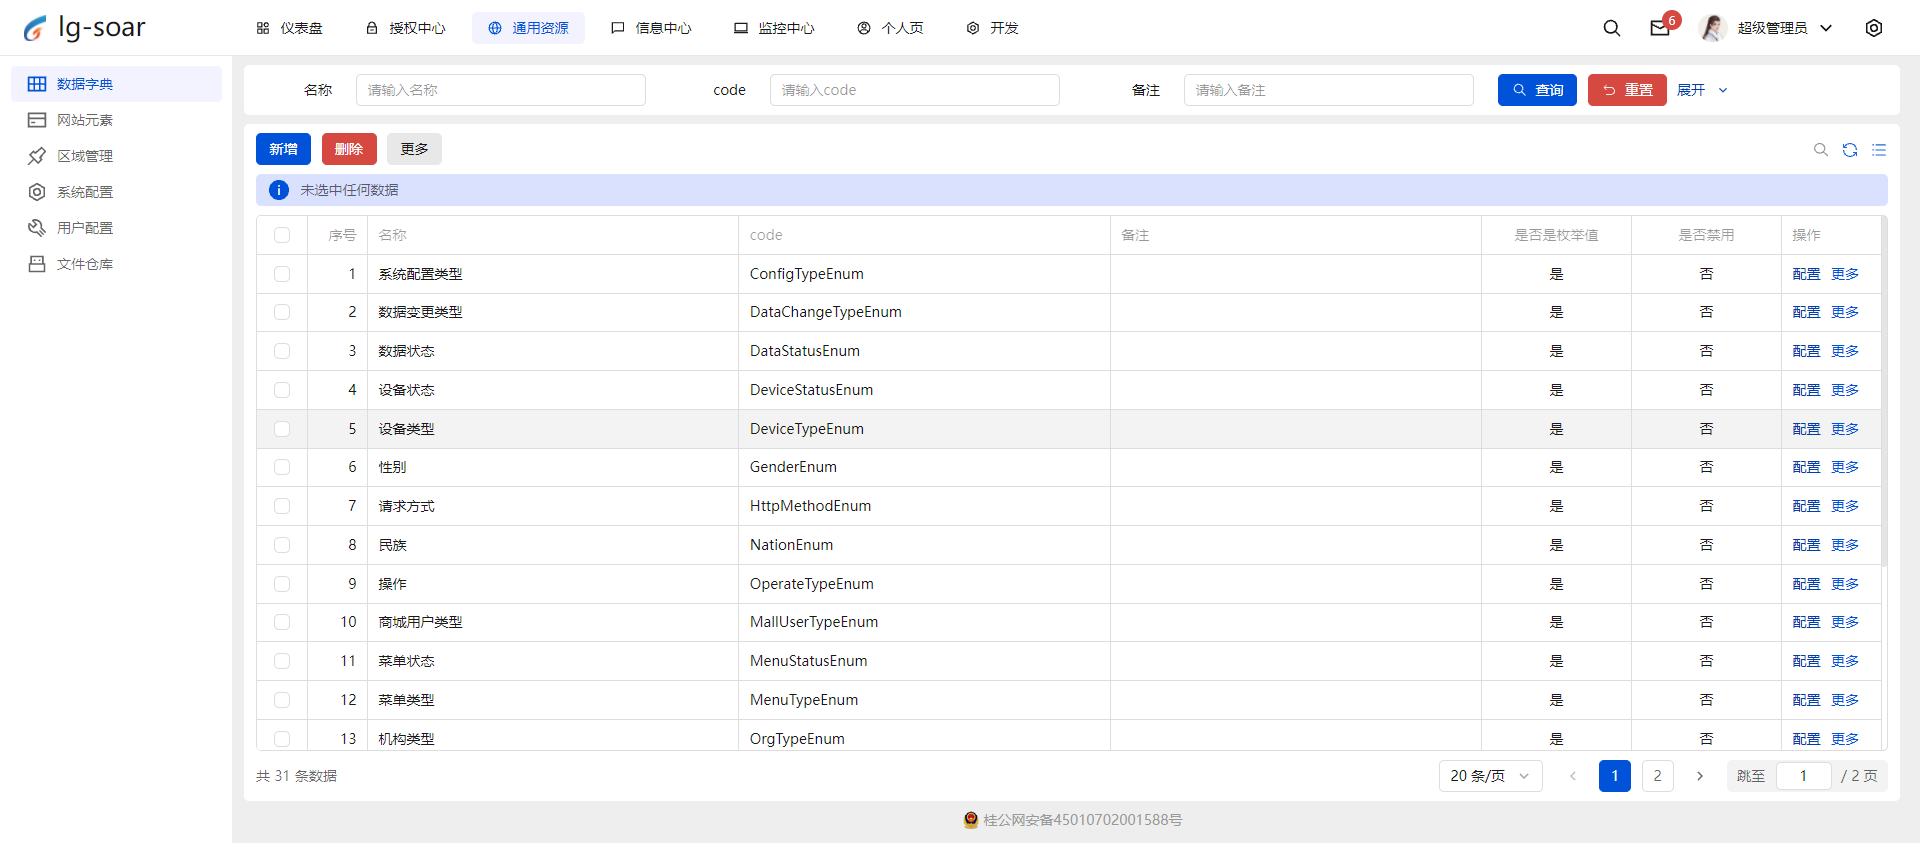Screen dimensions: 1920x843
Task: Go to next page with right arrow
Action: tap(1700, 776)
